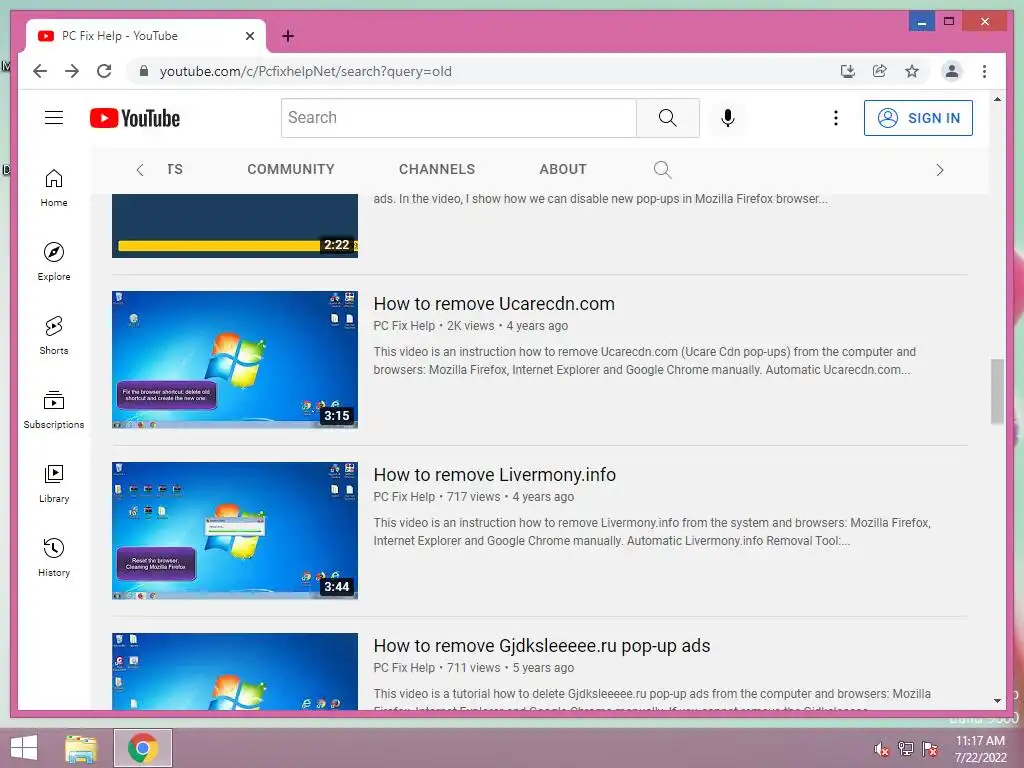Bookmark this page with the star

[912, 71]
